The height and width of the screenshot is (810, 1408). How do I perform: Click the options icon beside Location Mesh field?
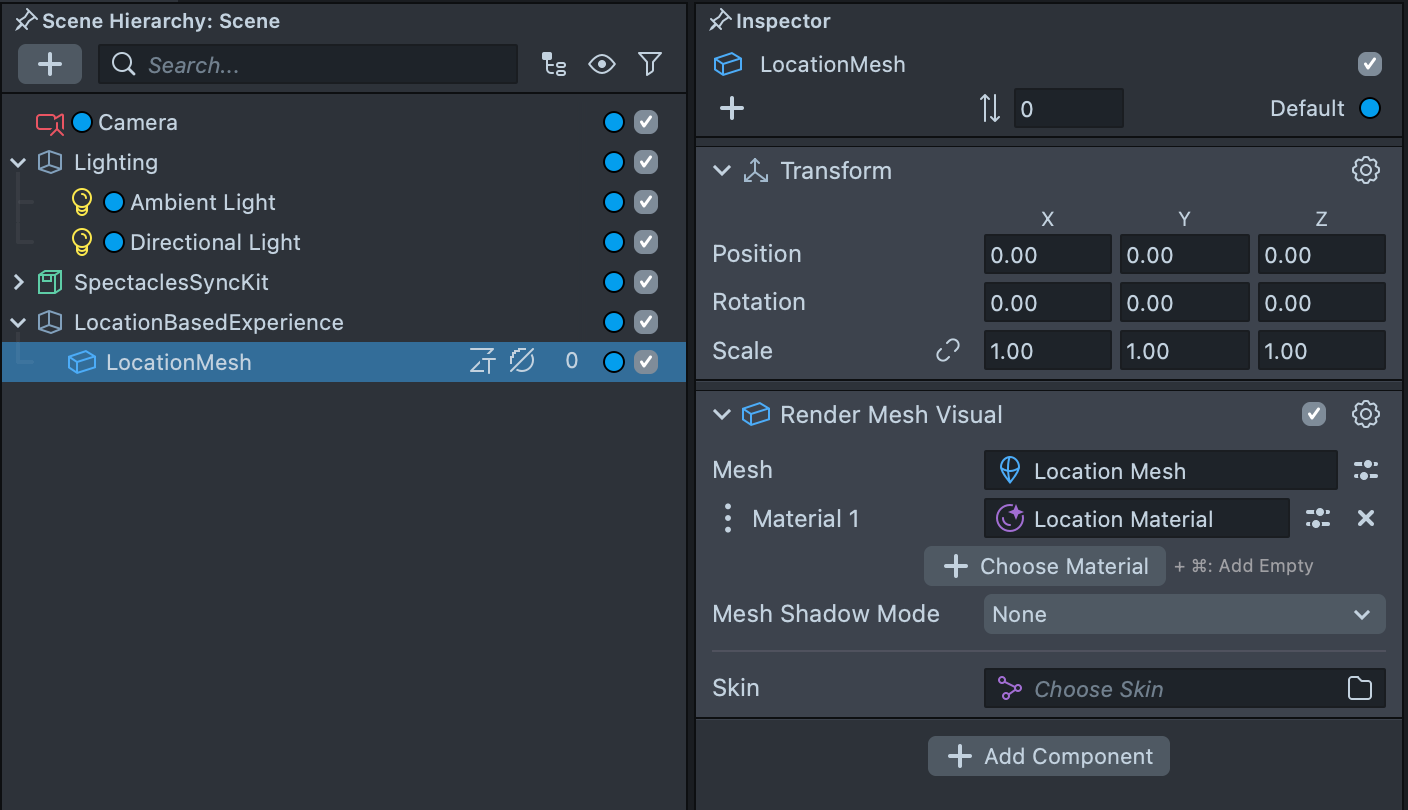(x=1365, y=470)
